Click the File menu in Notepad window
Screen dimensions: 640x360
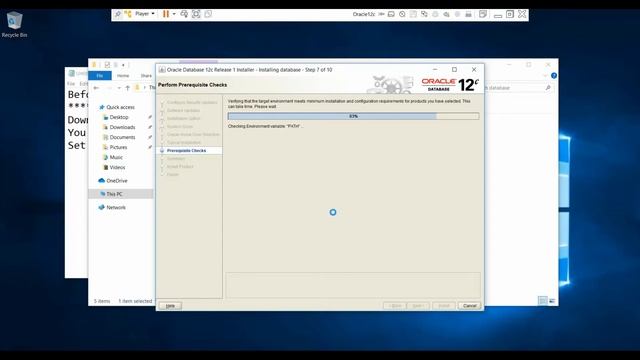tap(71, 83)
